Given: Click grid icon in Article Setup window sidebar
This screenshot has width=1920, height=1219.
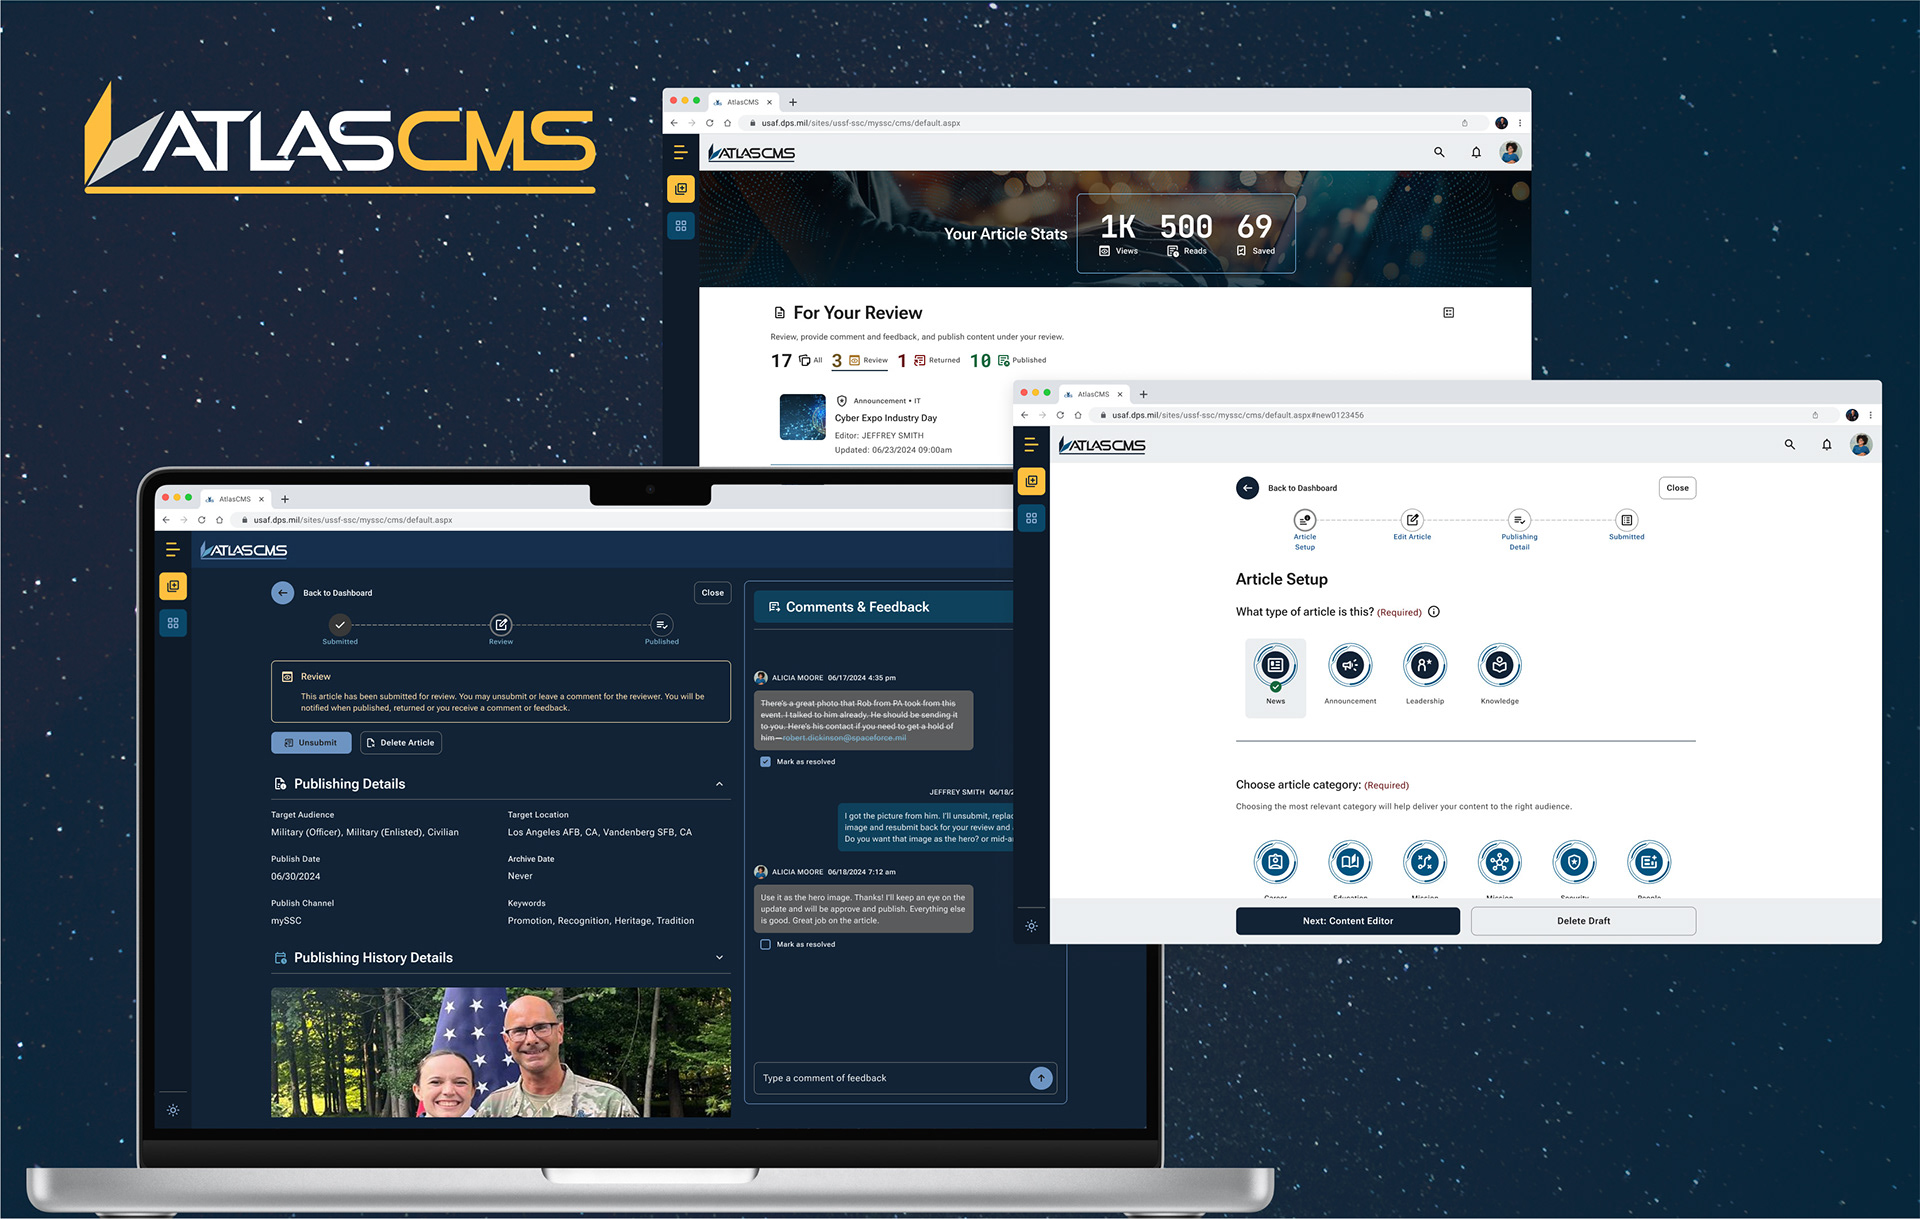Looking at the screenshot, I should point(1031,518).
